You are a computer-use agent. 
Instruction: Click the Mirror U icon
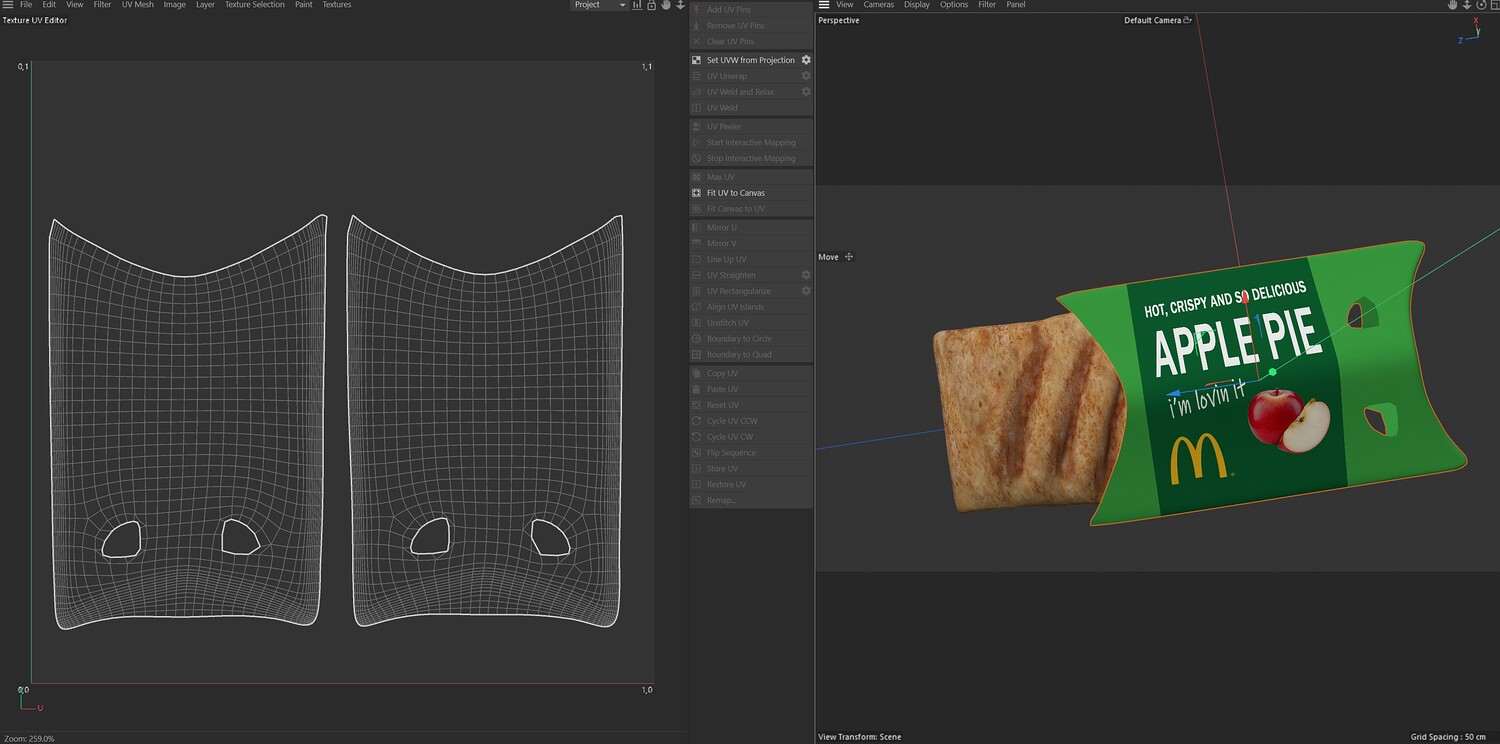(697, 228)
